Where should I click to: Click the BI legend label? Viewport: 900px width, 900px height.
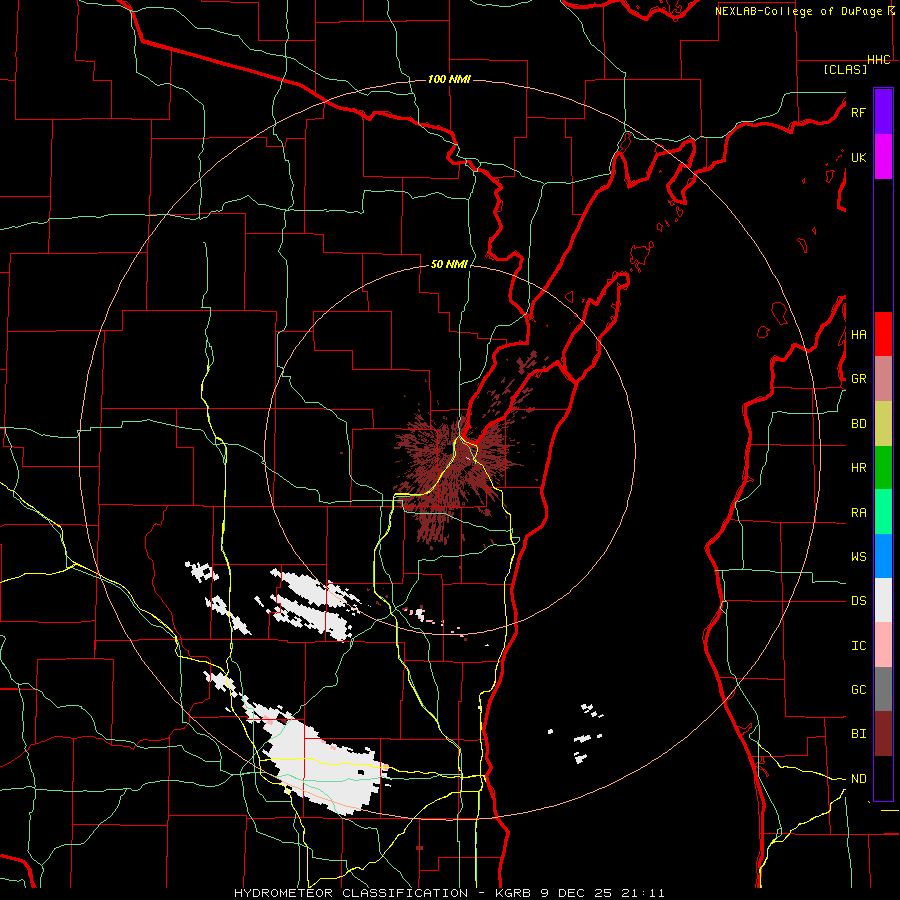coord(859,734)
